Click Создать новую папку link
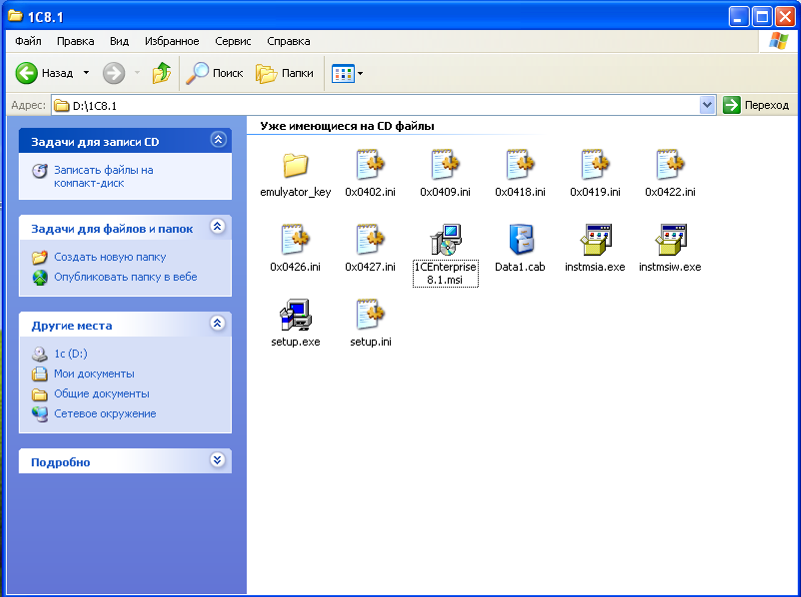The height and width of the screenshot is (597, 801). click(110, 257)
